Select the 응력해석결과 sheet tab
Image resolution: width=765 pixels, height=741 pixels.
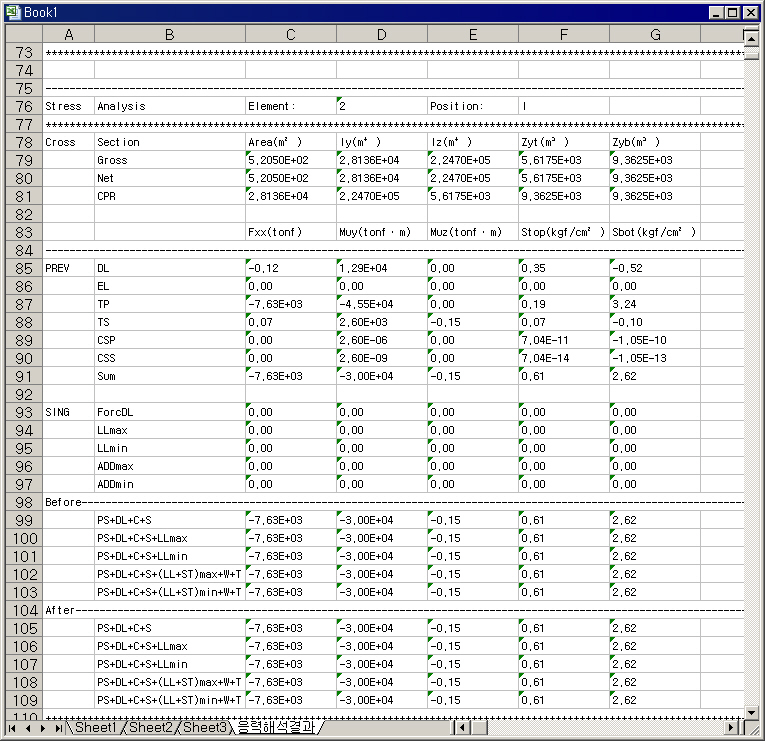pos(277,728)
